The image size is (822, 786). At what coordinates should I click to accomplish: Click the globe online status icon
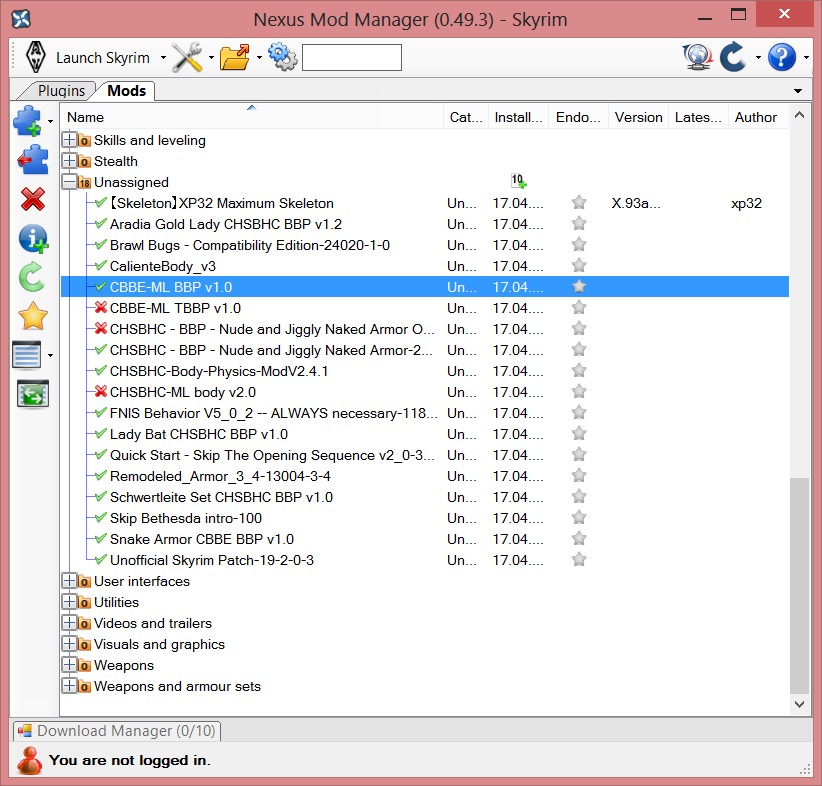697,57
